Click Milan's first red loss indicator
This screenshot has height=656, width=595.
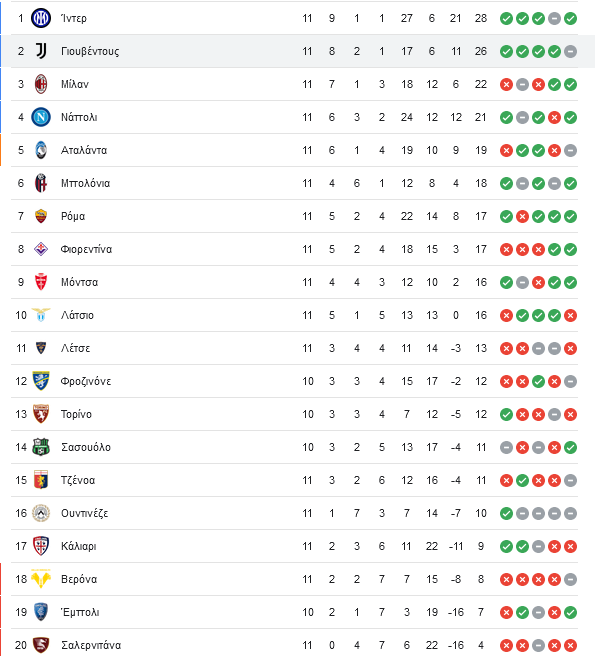(506, 85)
